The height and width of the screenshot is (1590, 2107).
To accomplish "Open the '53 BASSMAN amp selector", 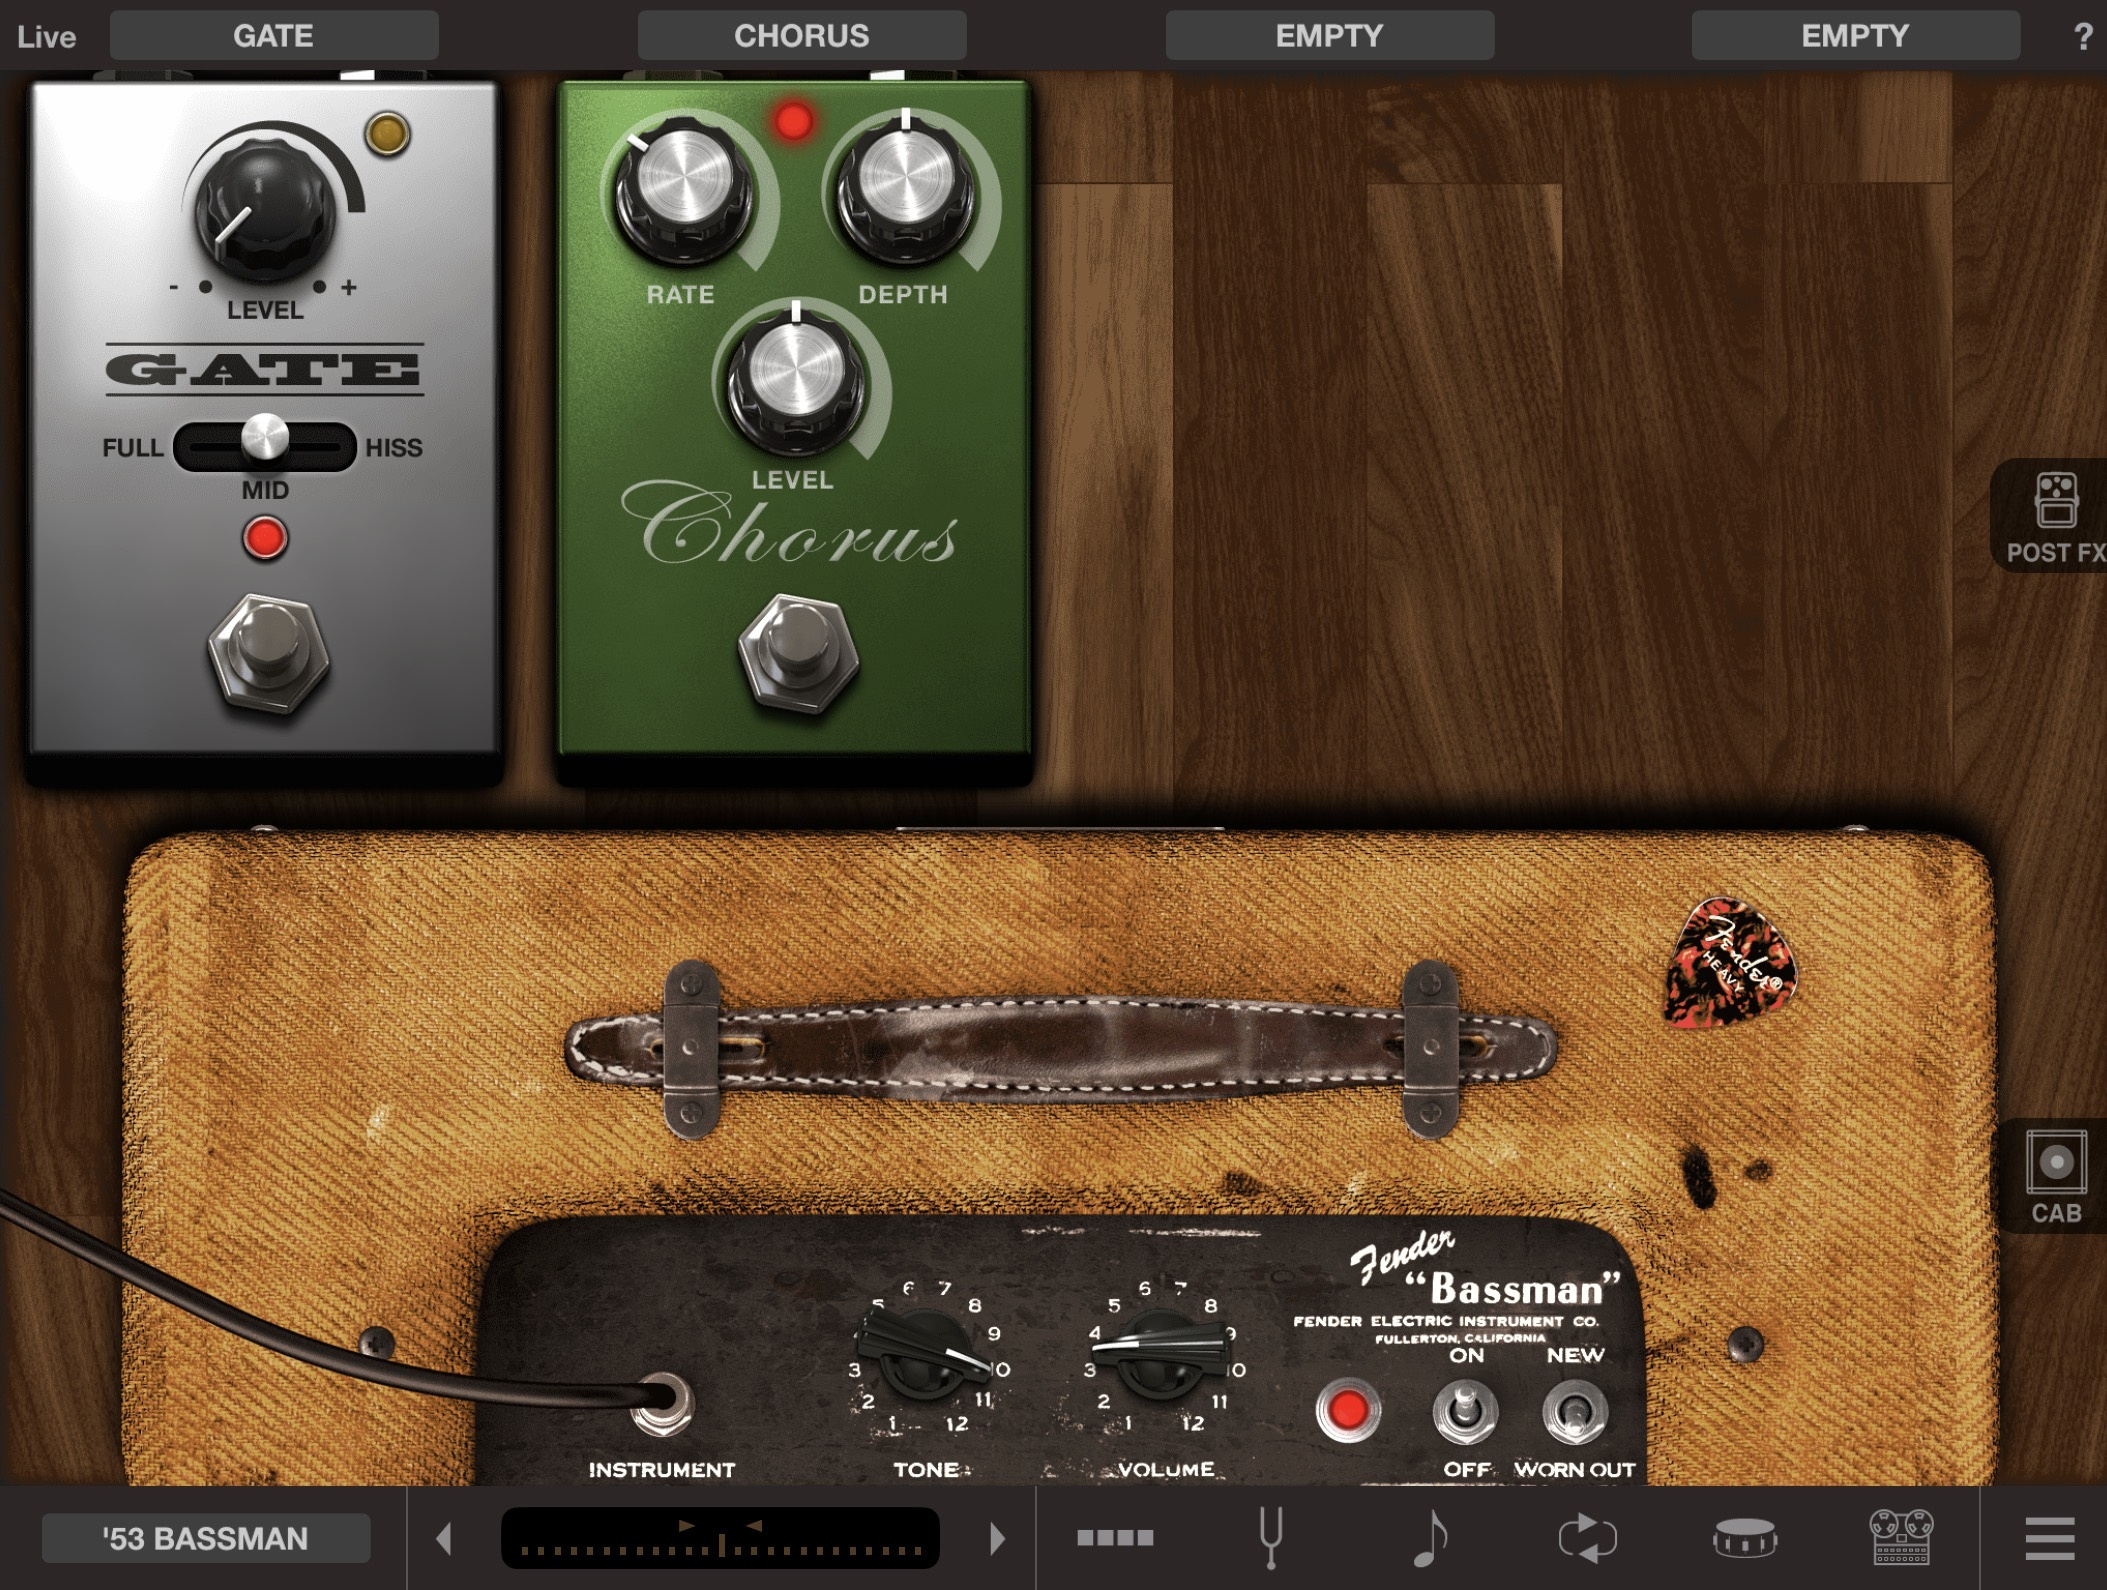I will click(206, 1538).
